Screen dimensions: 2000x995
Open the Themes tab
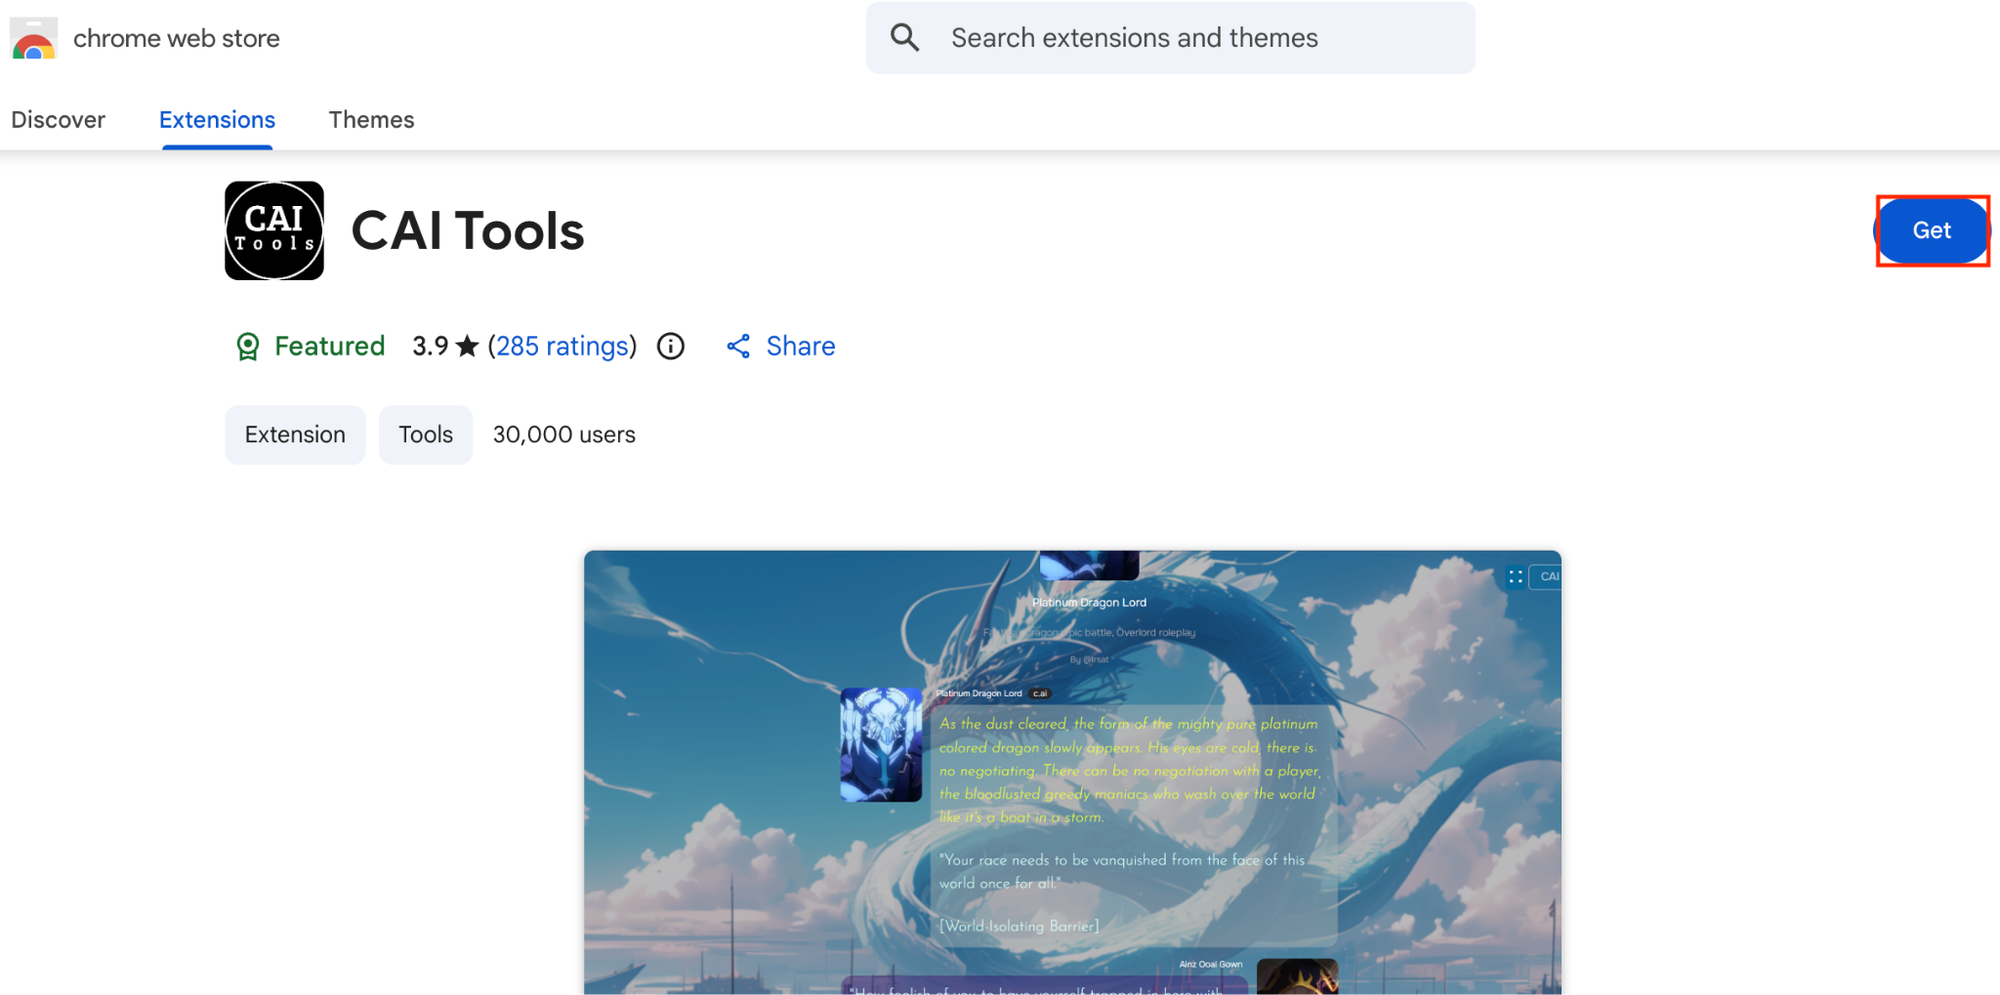point(371,120)
